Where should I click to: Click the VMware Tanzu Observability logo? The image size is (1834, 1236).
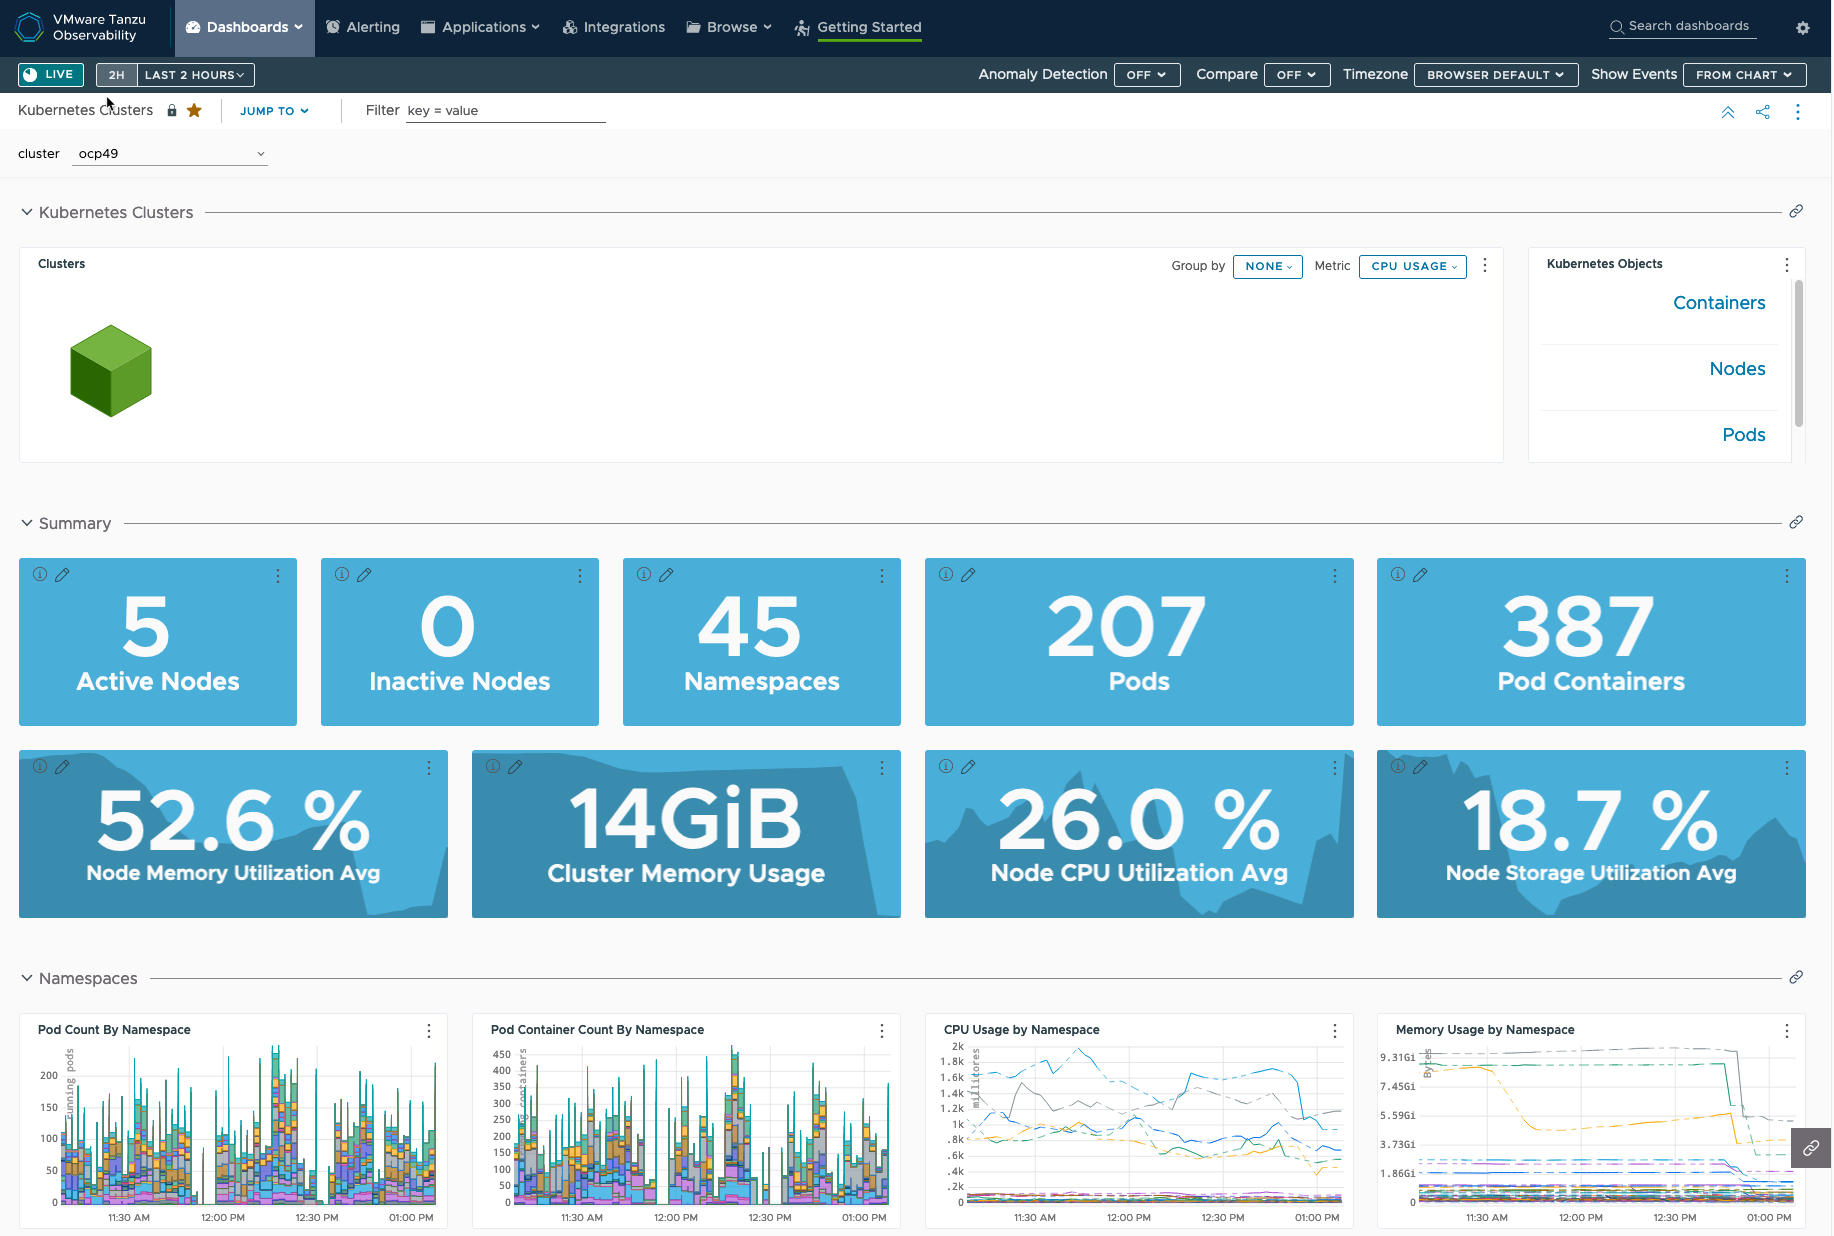[80, 27]
